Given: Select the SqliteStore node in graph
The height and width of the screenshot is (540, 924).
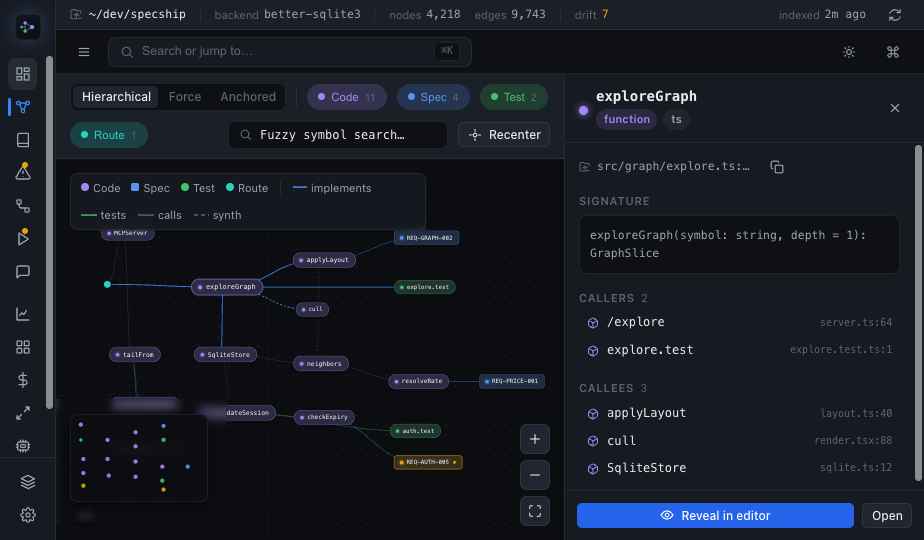Looking at the screenshot, I should coord(225,354).
